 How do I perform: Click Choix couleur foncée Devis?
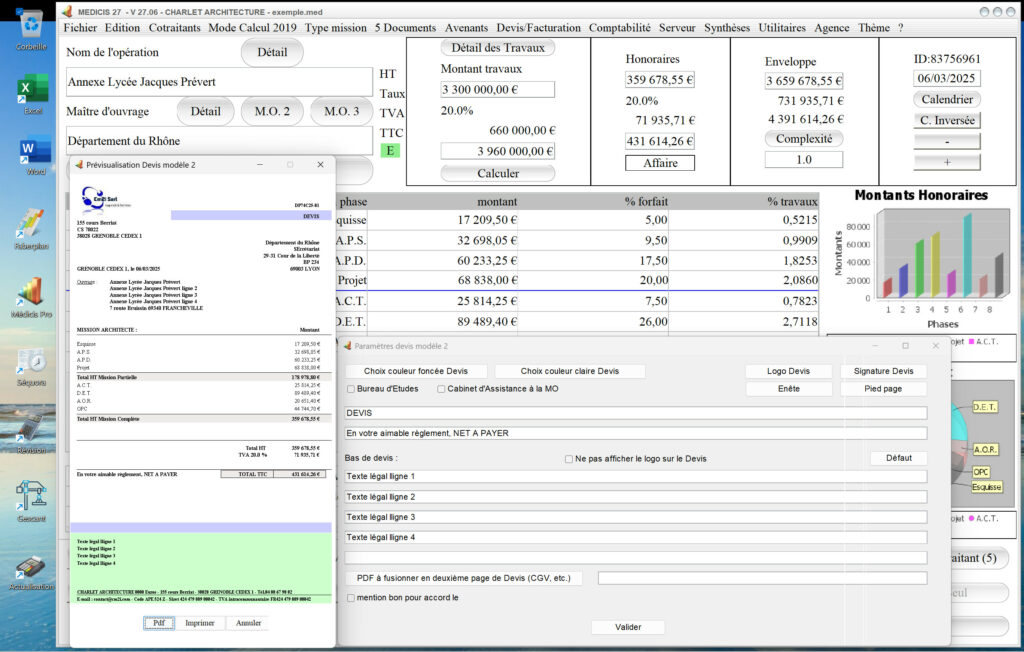415,371
